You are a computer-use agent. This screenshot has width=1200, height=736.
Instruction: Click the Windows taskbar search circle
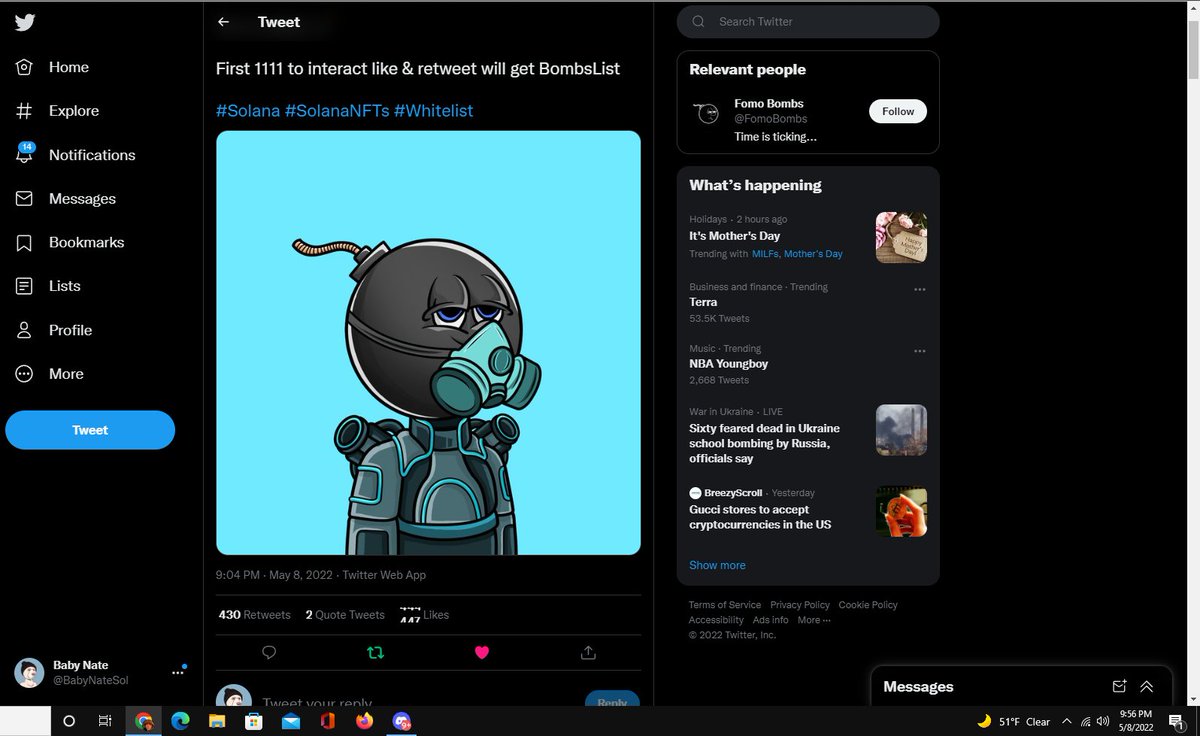[x=69, y=721]
